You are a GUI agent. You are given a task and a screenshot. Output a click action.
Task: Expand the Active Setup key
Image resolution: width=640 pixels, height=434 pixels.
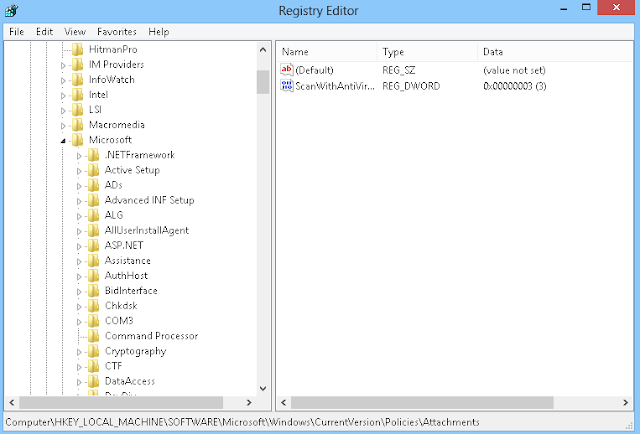point(79,171)
